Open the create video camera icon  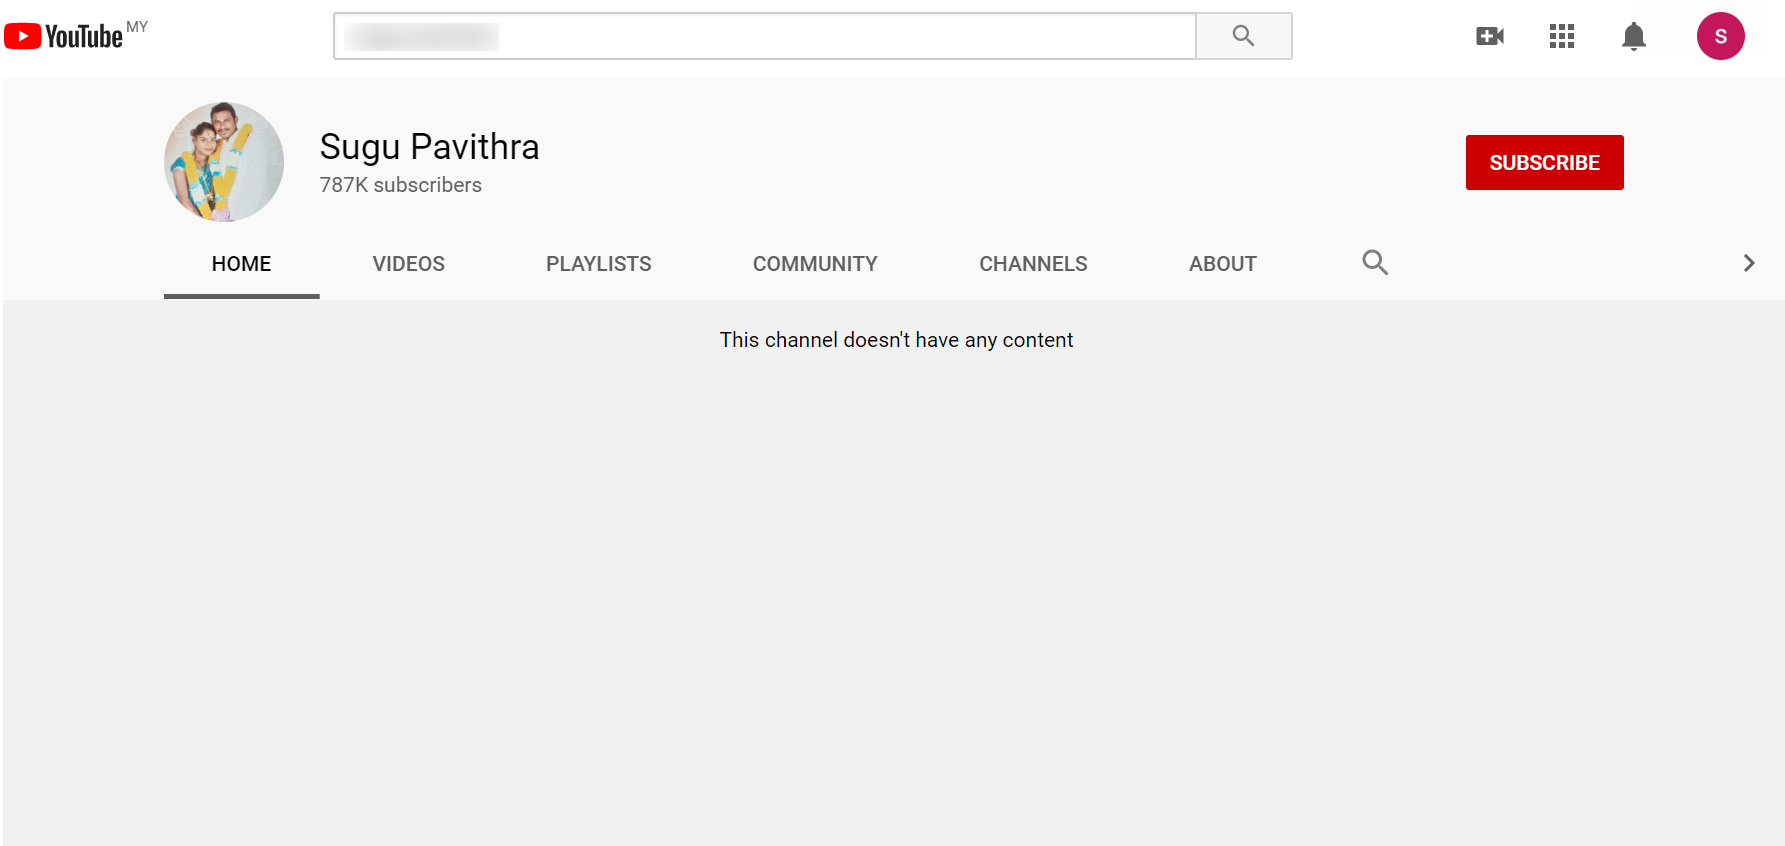pos(1490,37)
